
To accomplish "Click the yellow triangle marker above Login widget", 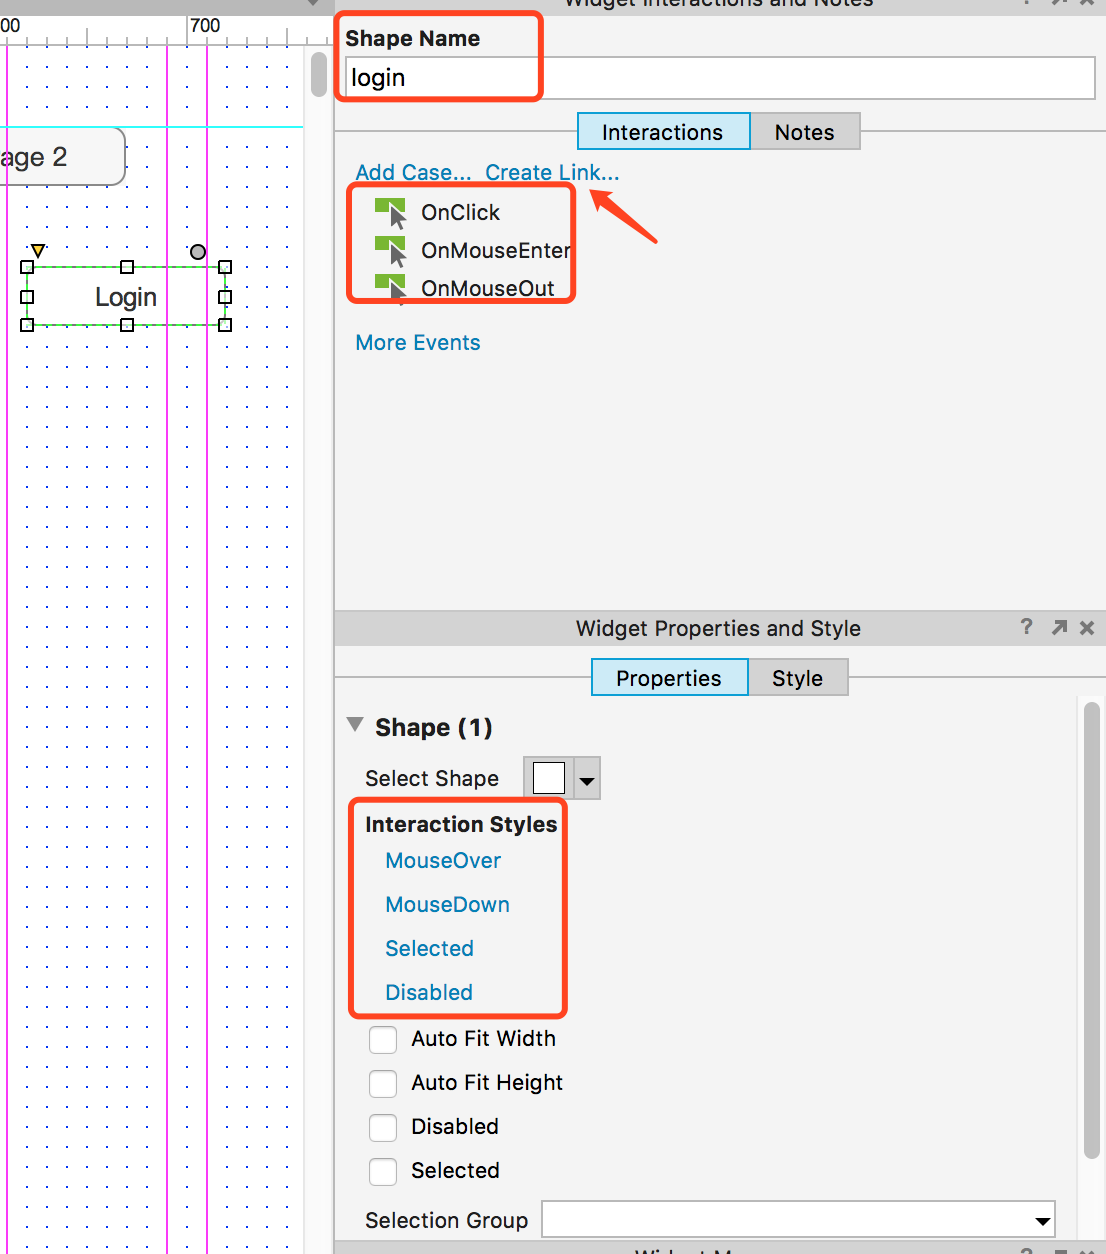I will click(38, 250).
